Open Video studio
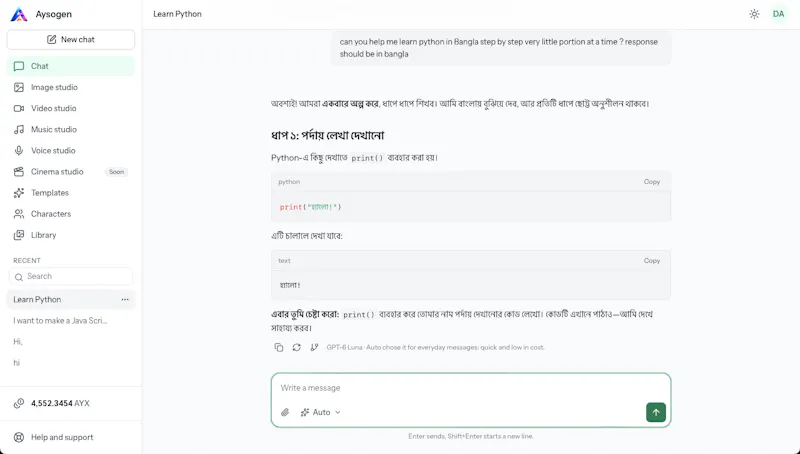 click(71, 109)
